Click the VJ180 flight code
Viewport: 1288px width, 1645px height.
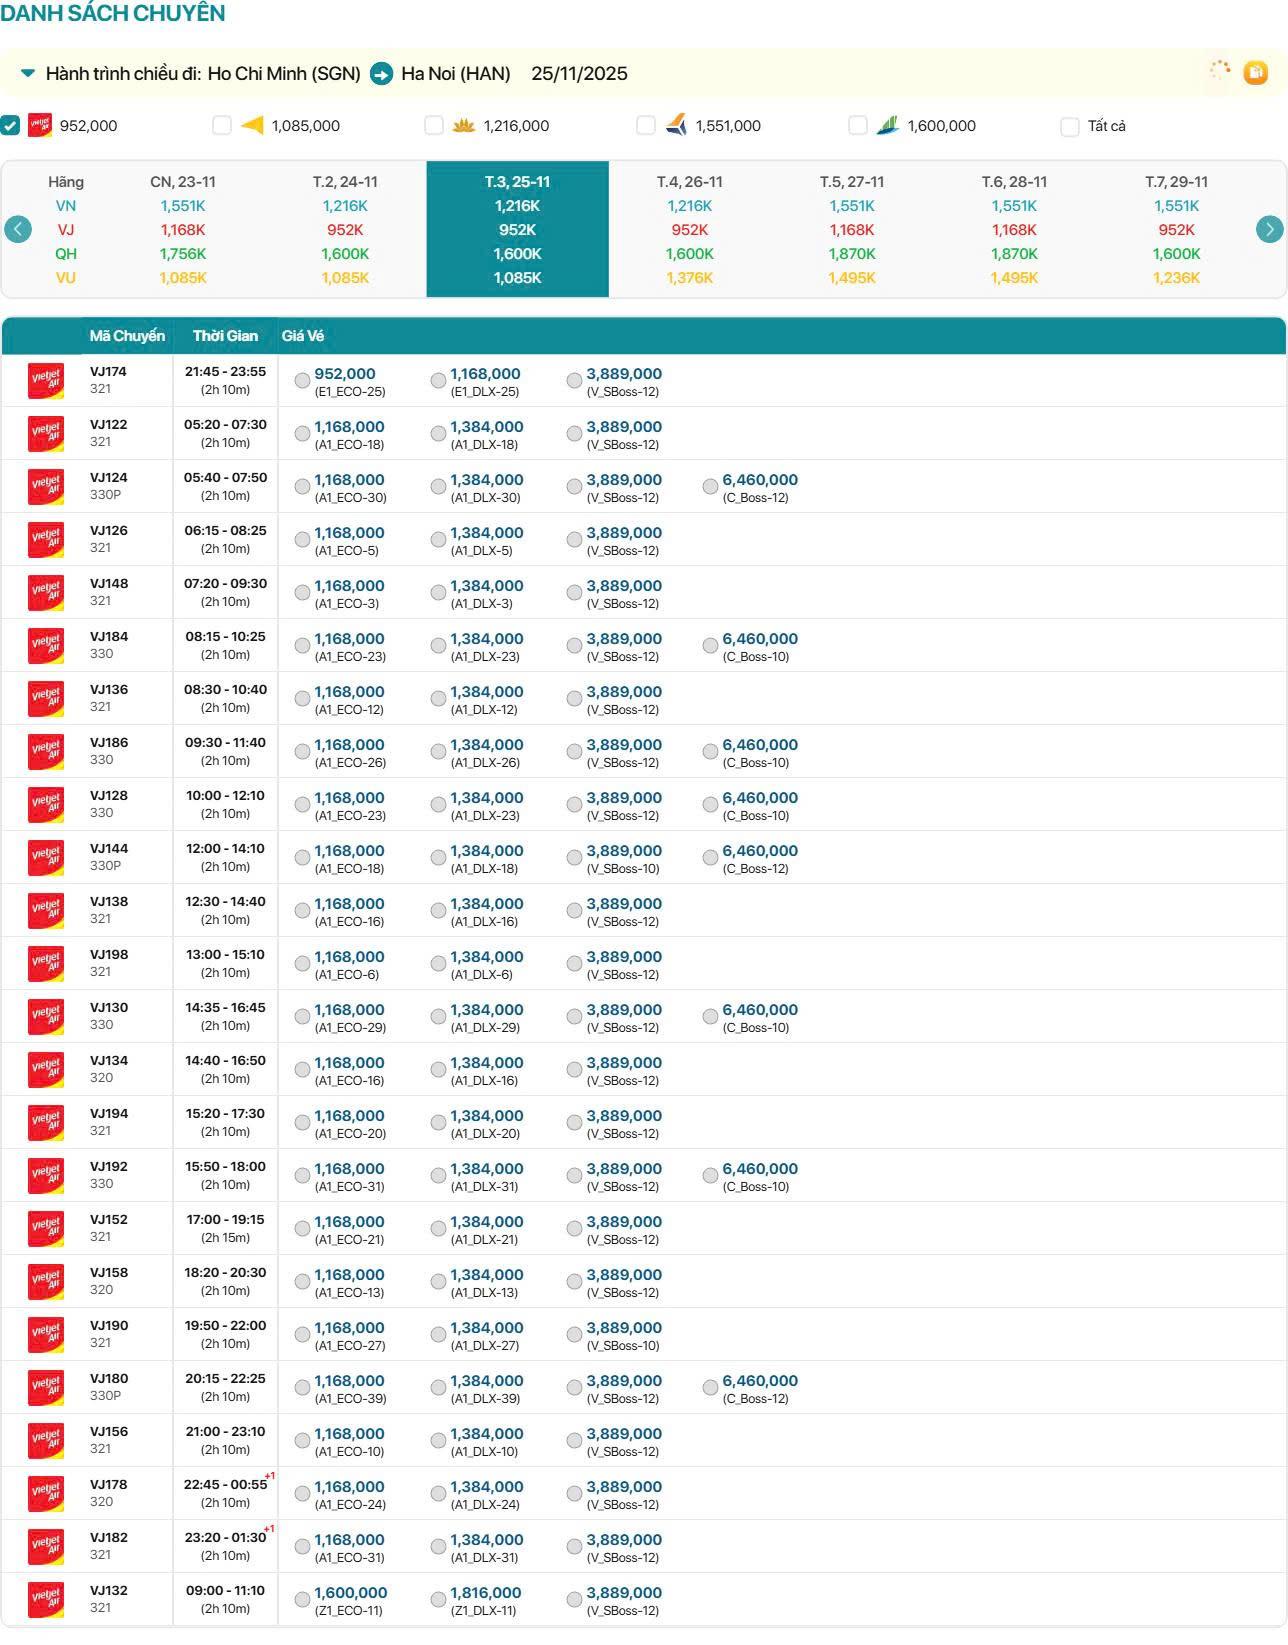point(109,1379)
